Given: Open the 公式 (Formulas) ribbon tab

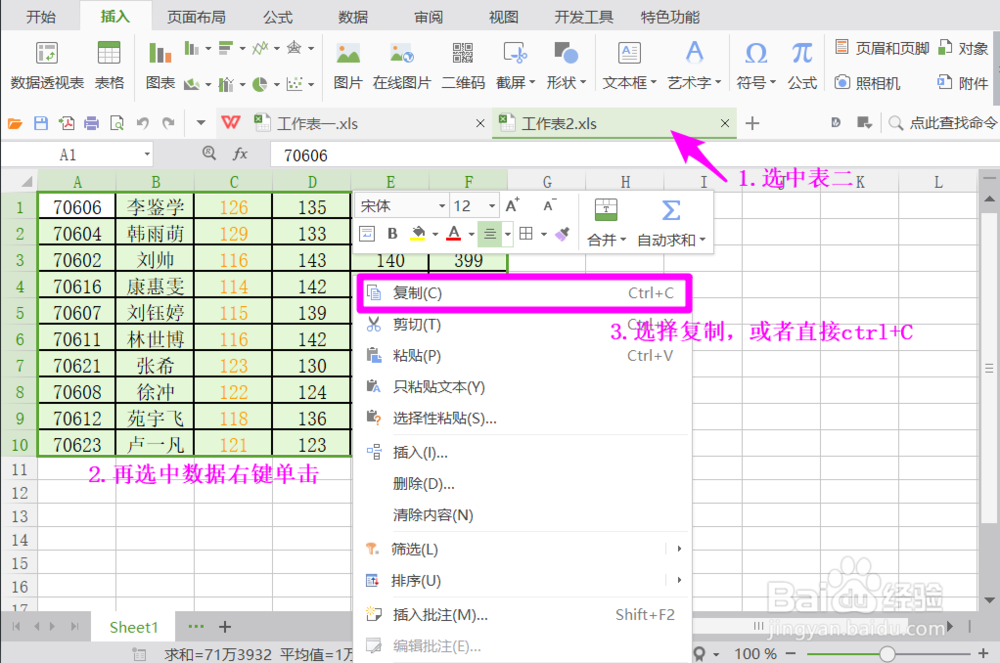Looking at the screenshot, I should pos(278,17).
